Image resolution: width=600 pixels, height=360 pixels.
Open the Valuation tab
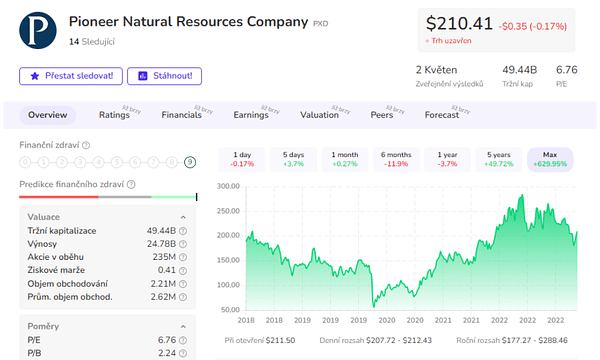tap(319, 115)
